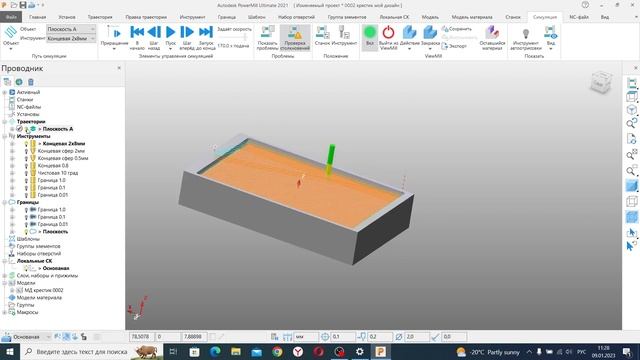640x360 pixels.
Task: Click the help question mark icon in the title bar
Action: (585, 5)
